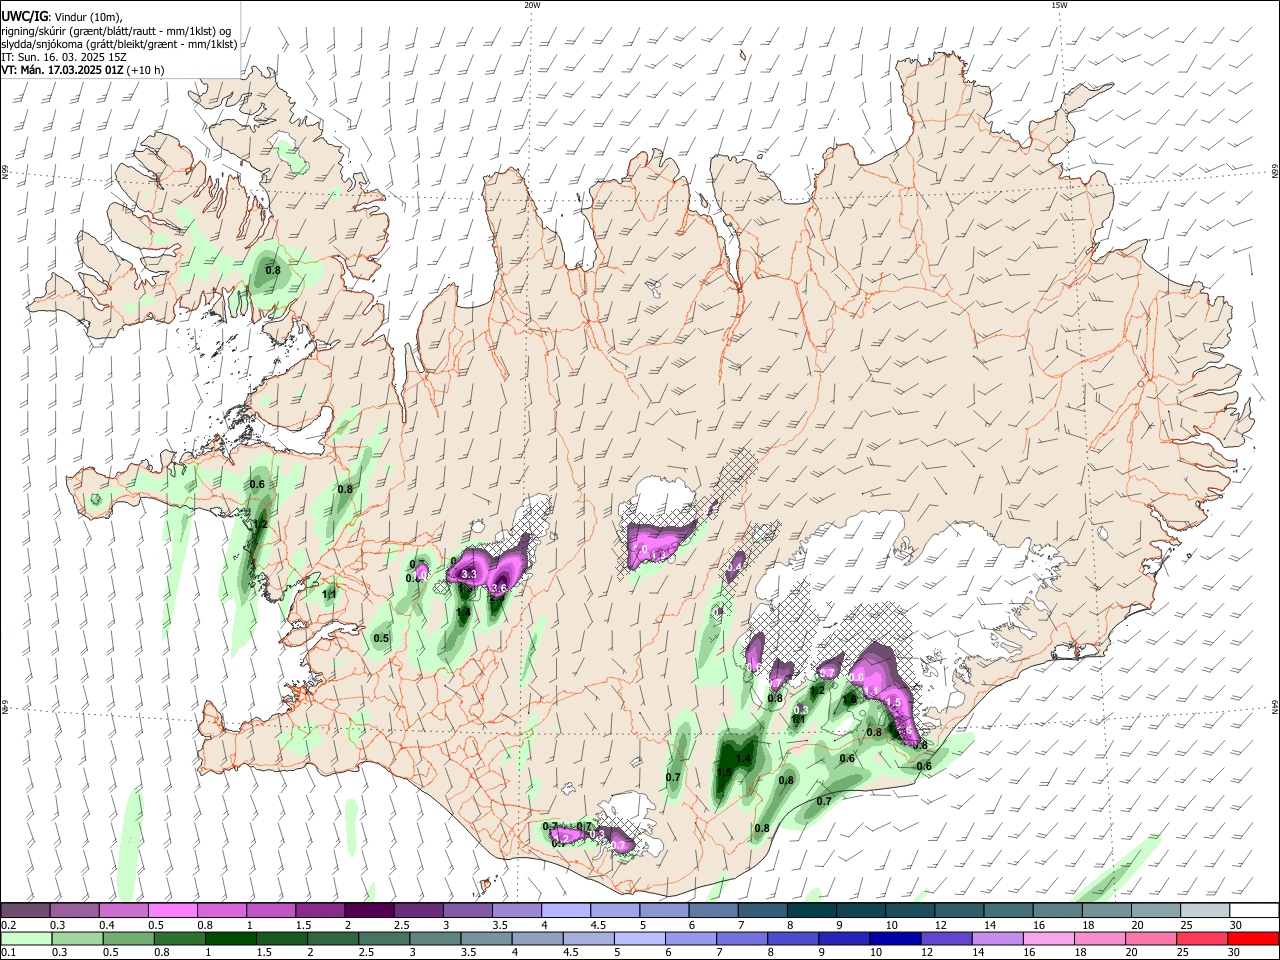Click the rain legend swatch for 0.3–0.5 mm
The image size is (1280, 960).
[77, 938]
